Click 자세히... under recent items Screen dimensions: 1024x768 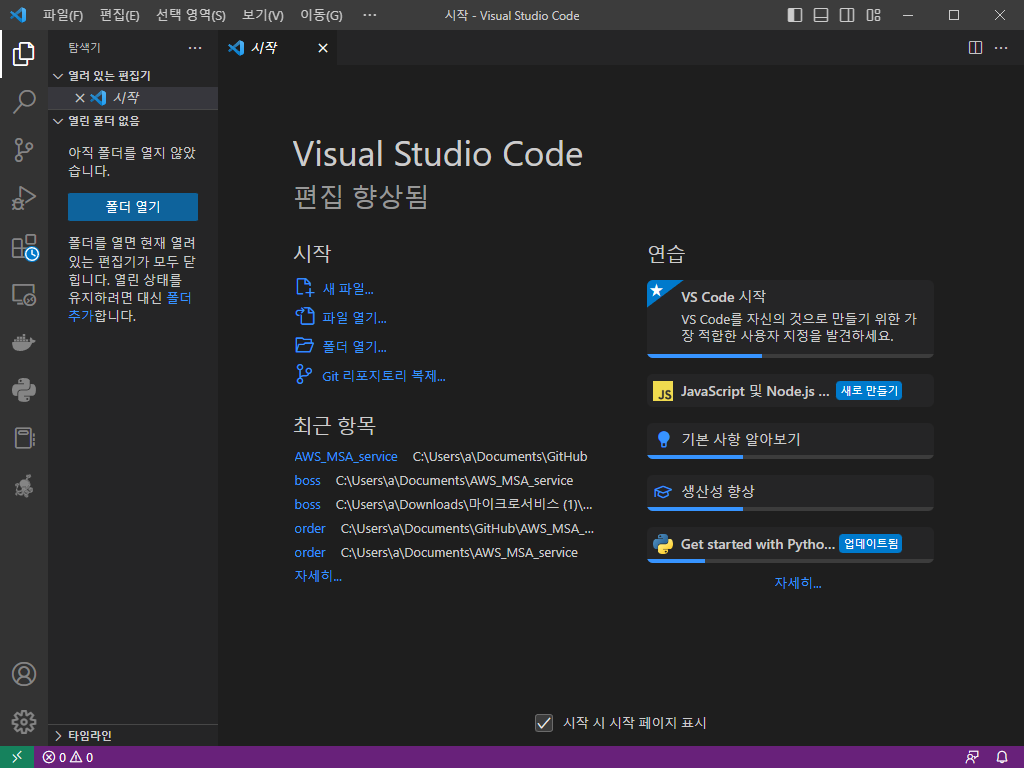[318, 576]
